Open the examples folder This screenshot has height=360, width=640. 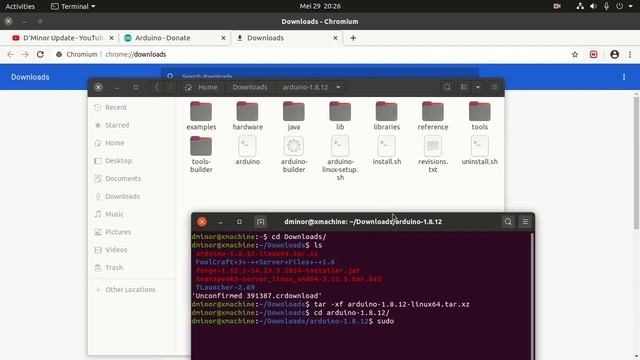201,116
